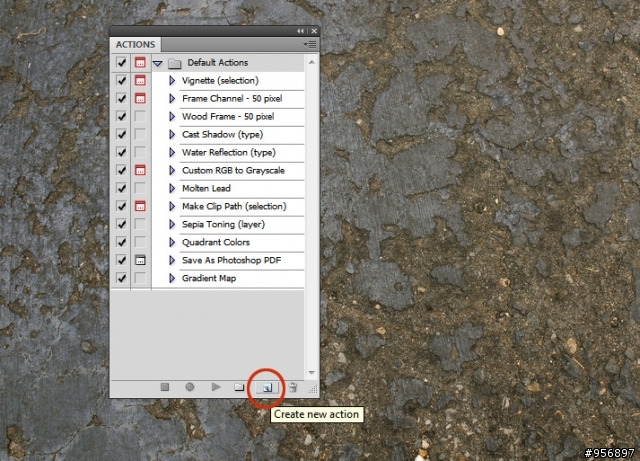Expand the Sepia Toning (layer) action
Image resolution: width=640 pixels, height=461 pixels.
(172, 225)
